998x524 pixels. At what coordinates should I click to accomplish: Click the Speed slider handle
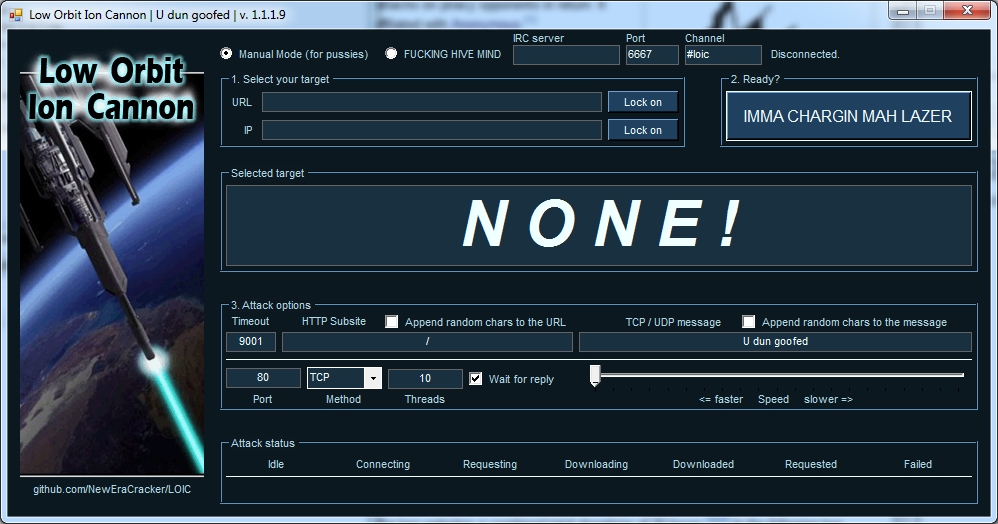tap(595, 376)
